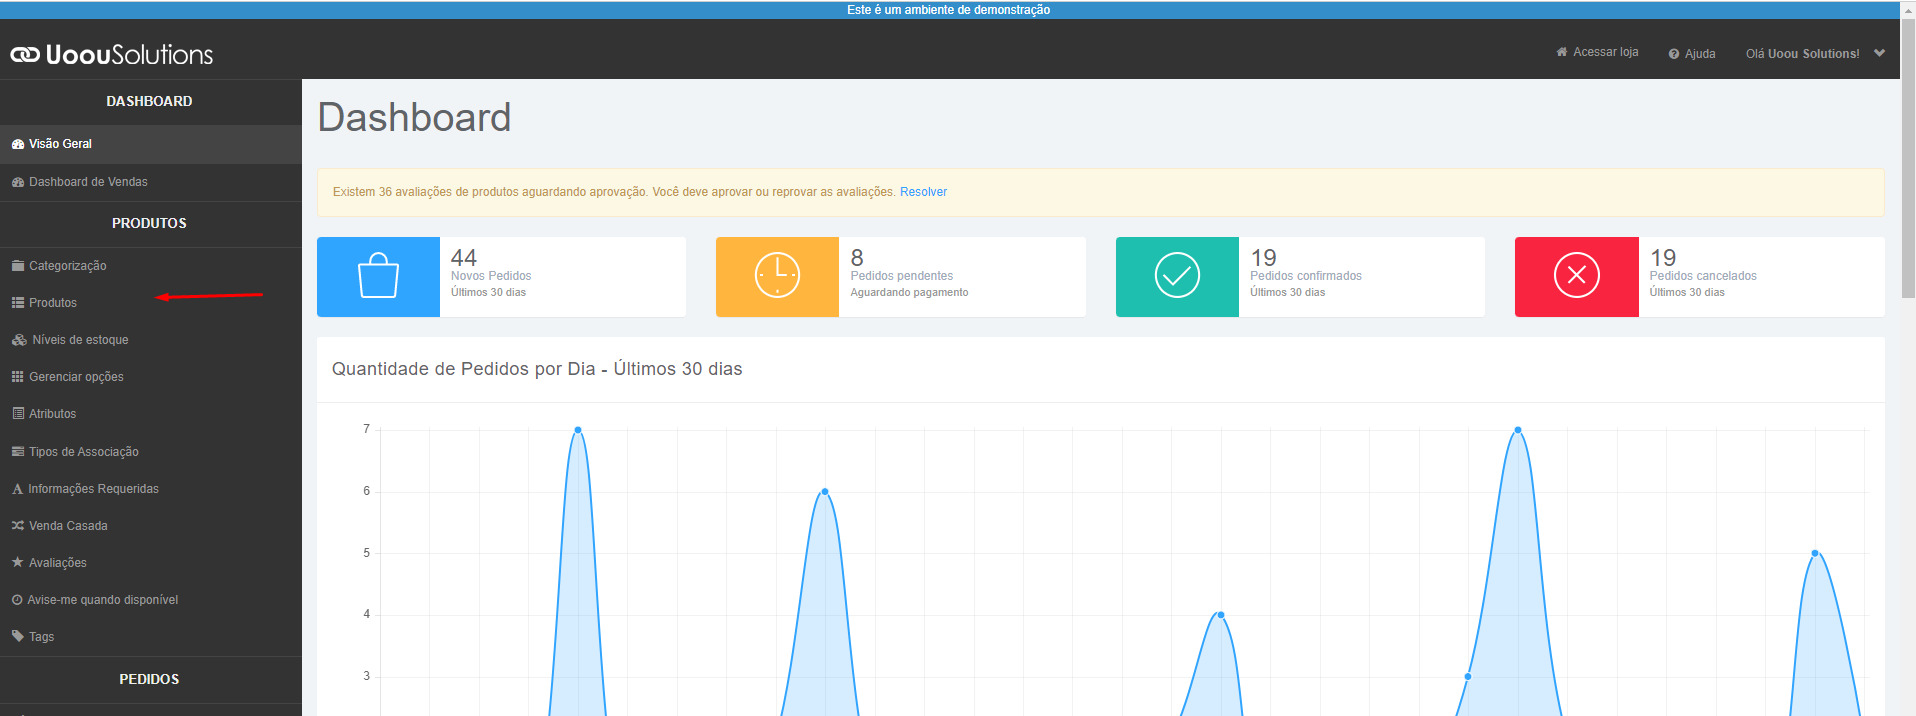Click the Atributos list icon
Image resolution: width=1916 pixels, height=716 pixels.
click(x=18, y=414)
